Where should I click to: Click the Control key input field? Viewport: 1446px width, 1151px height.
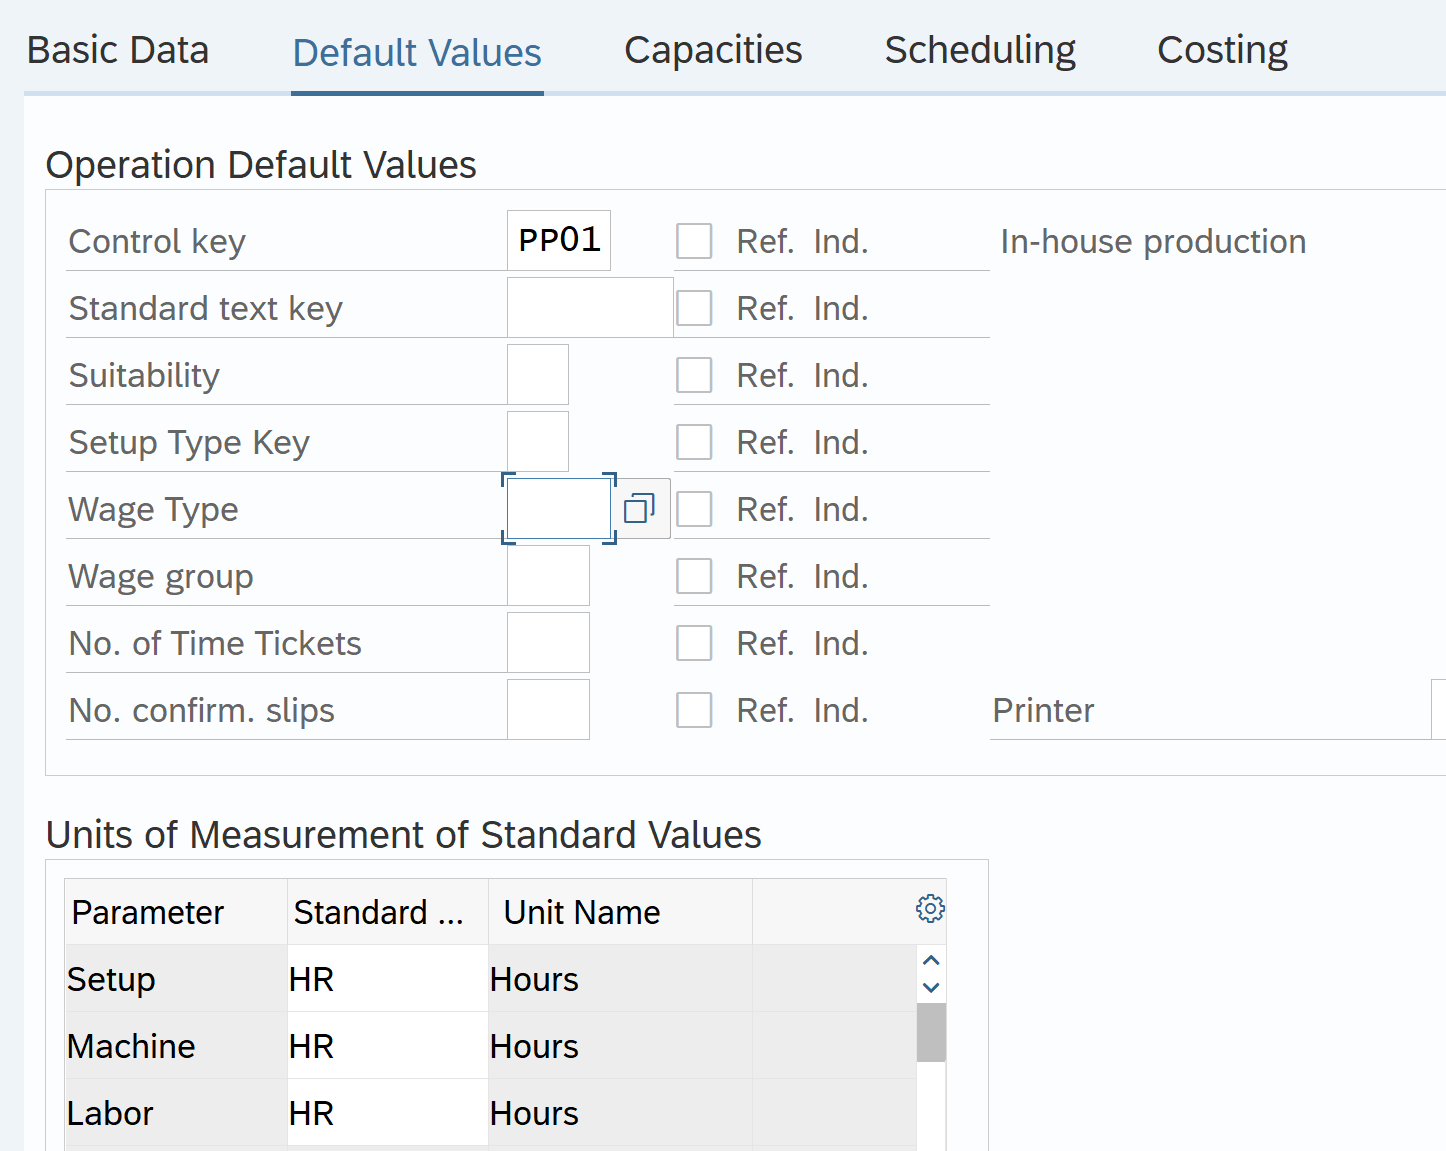(558, 241)
